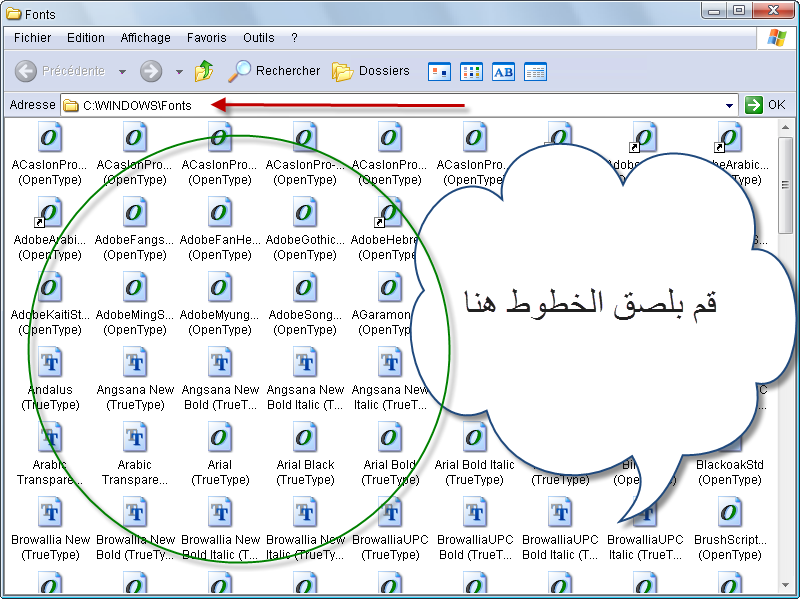Select BrowalliaUPC Bold Italic font
Image resolution: width=800 pixels, height=599 pixels.
pos(560,528)
